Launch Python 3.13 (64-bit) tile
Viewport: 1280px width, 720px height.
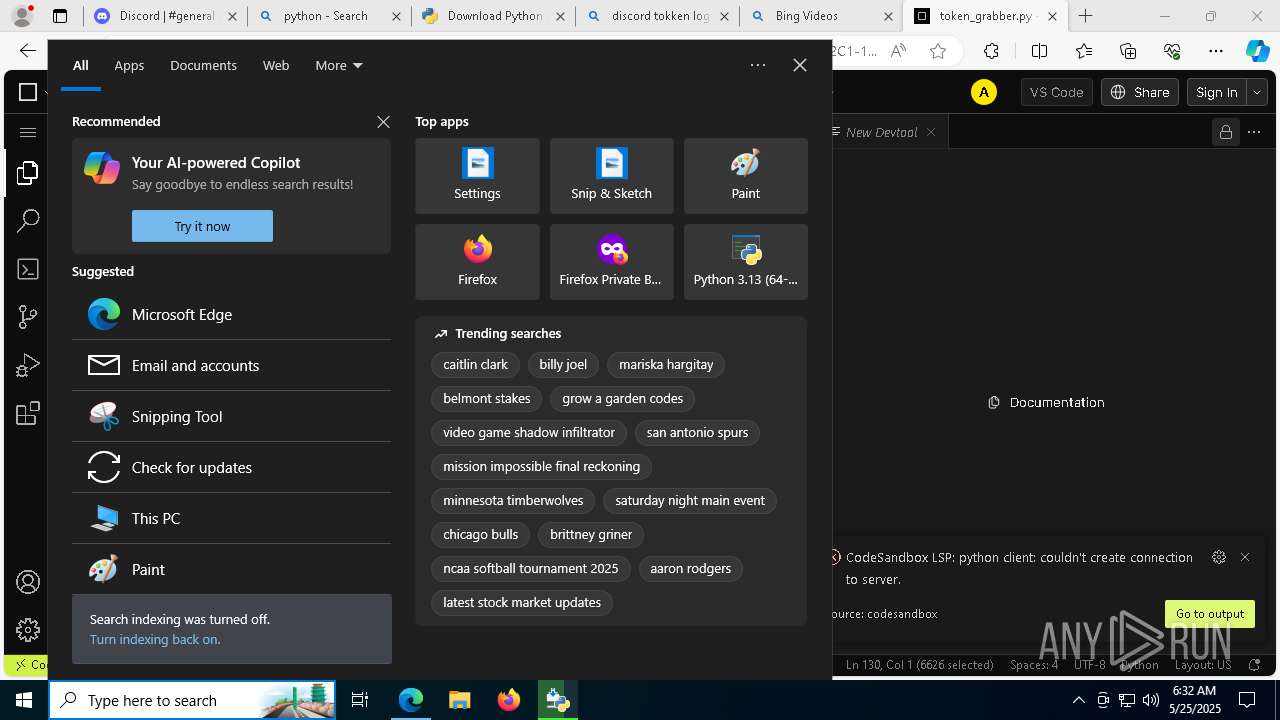coord(745,262)
